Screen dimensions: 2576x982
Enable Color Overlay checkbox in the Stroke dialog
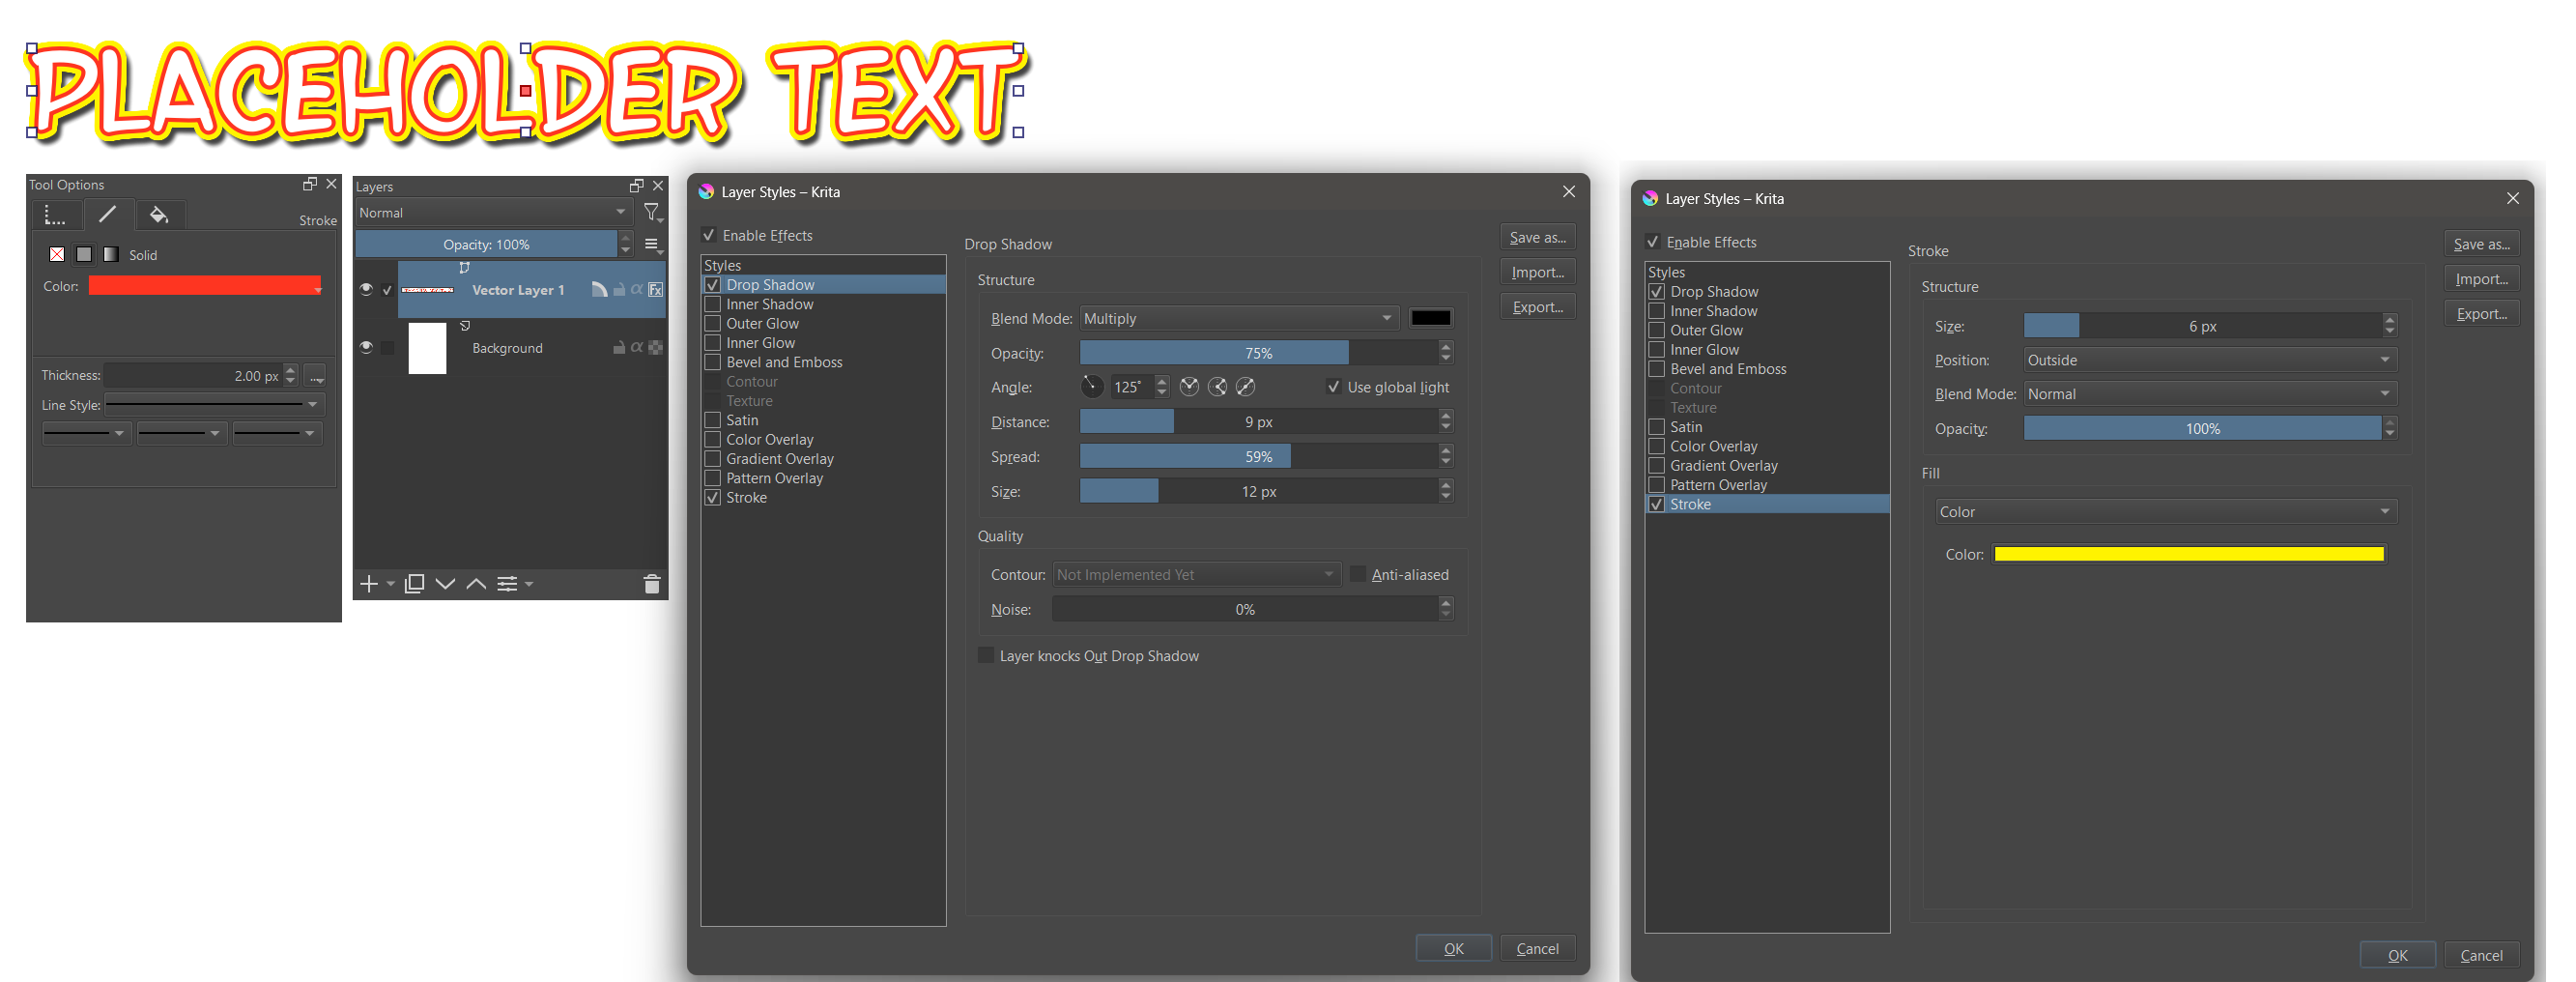[x=1657, y=446]
